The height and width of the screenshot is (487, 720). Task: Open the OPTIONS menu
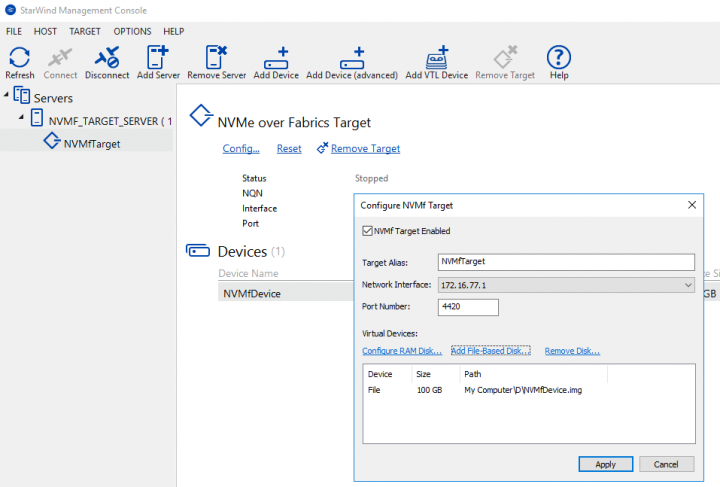coord(132,31)
